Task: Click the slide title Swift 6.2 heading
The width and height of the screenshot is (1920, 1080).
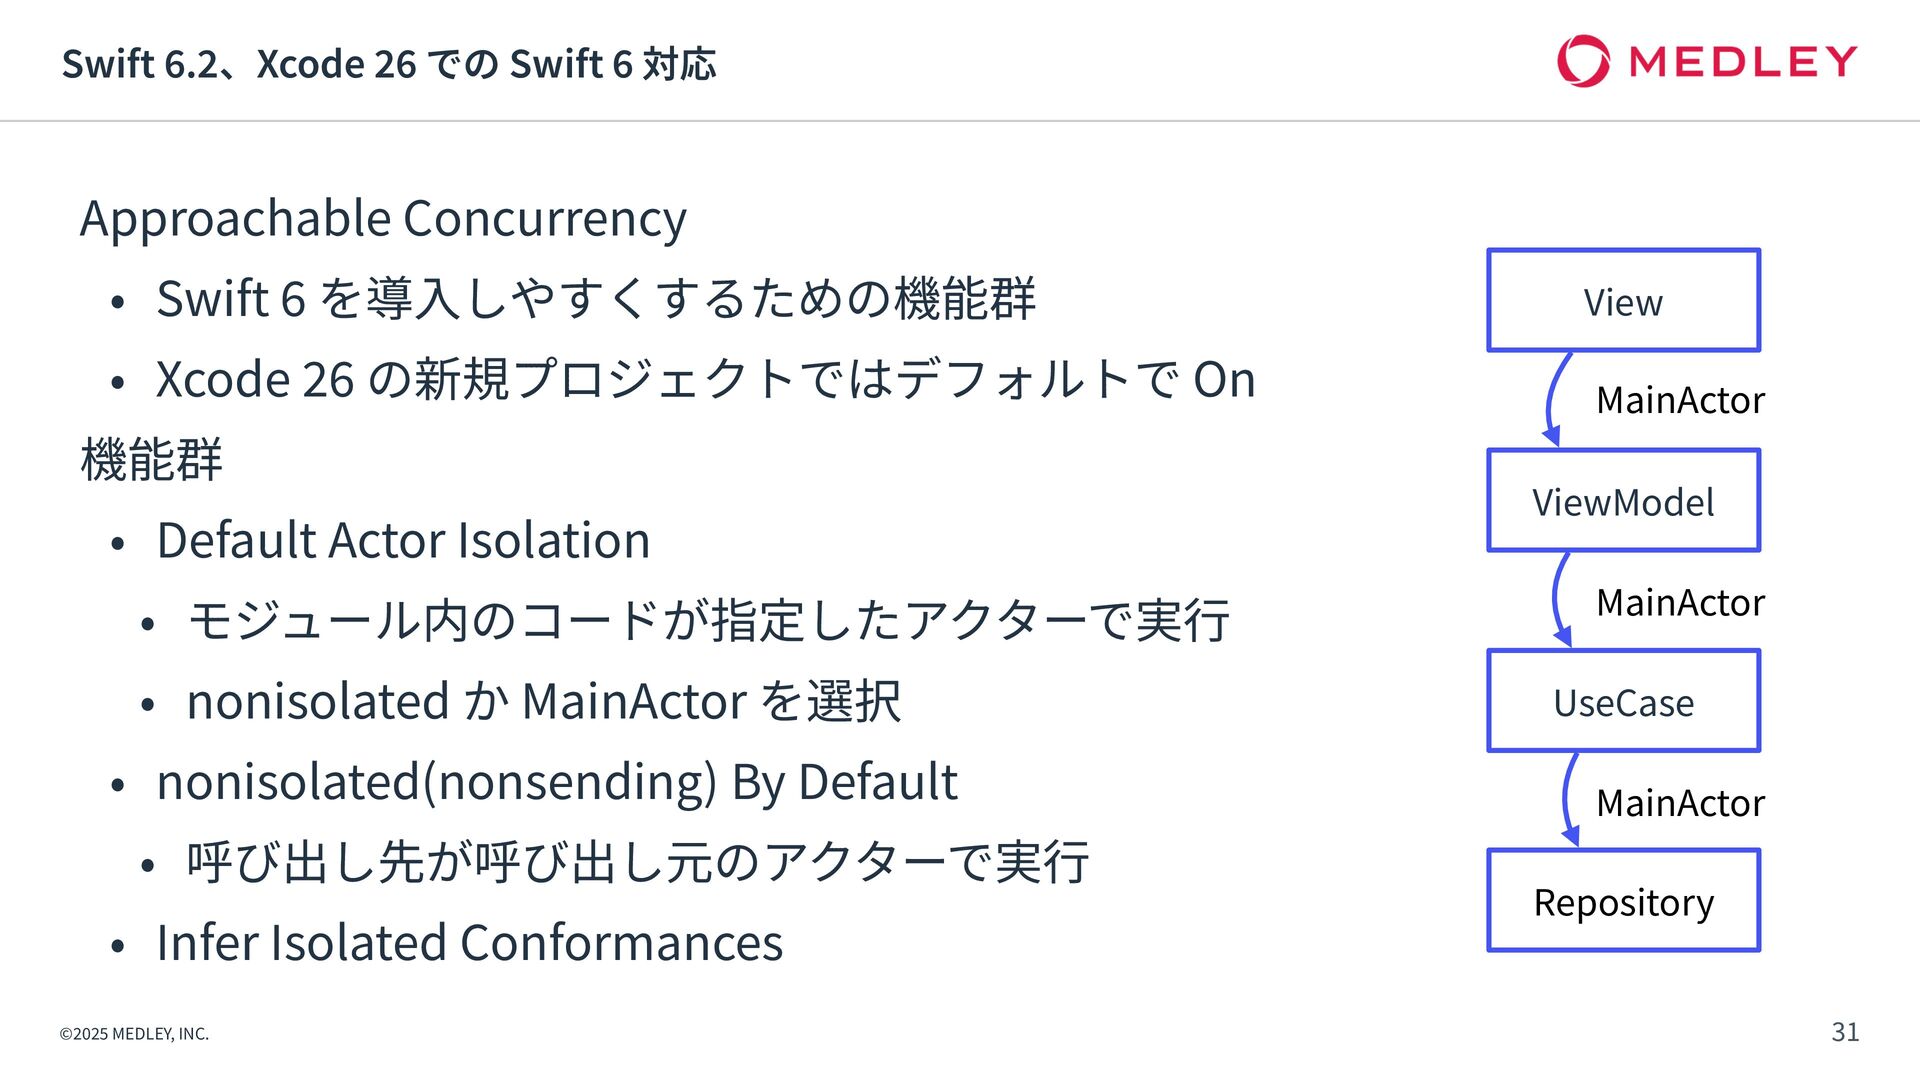Action: click(x=389, y=64)
